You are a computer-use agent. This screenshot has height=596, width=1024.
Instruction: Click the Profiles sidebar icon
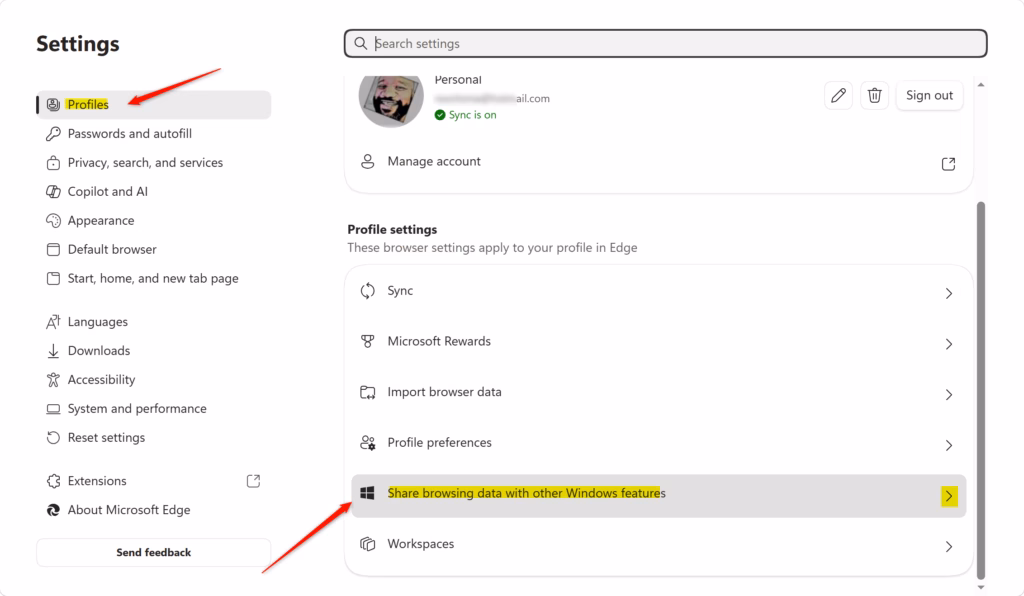[53, 104]
